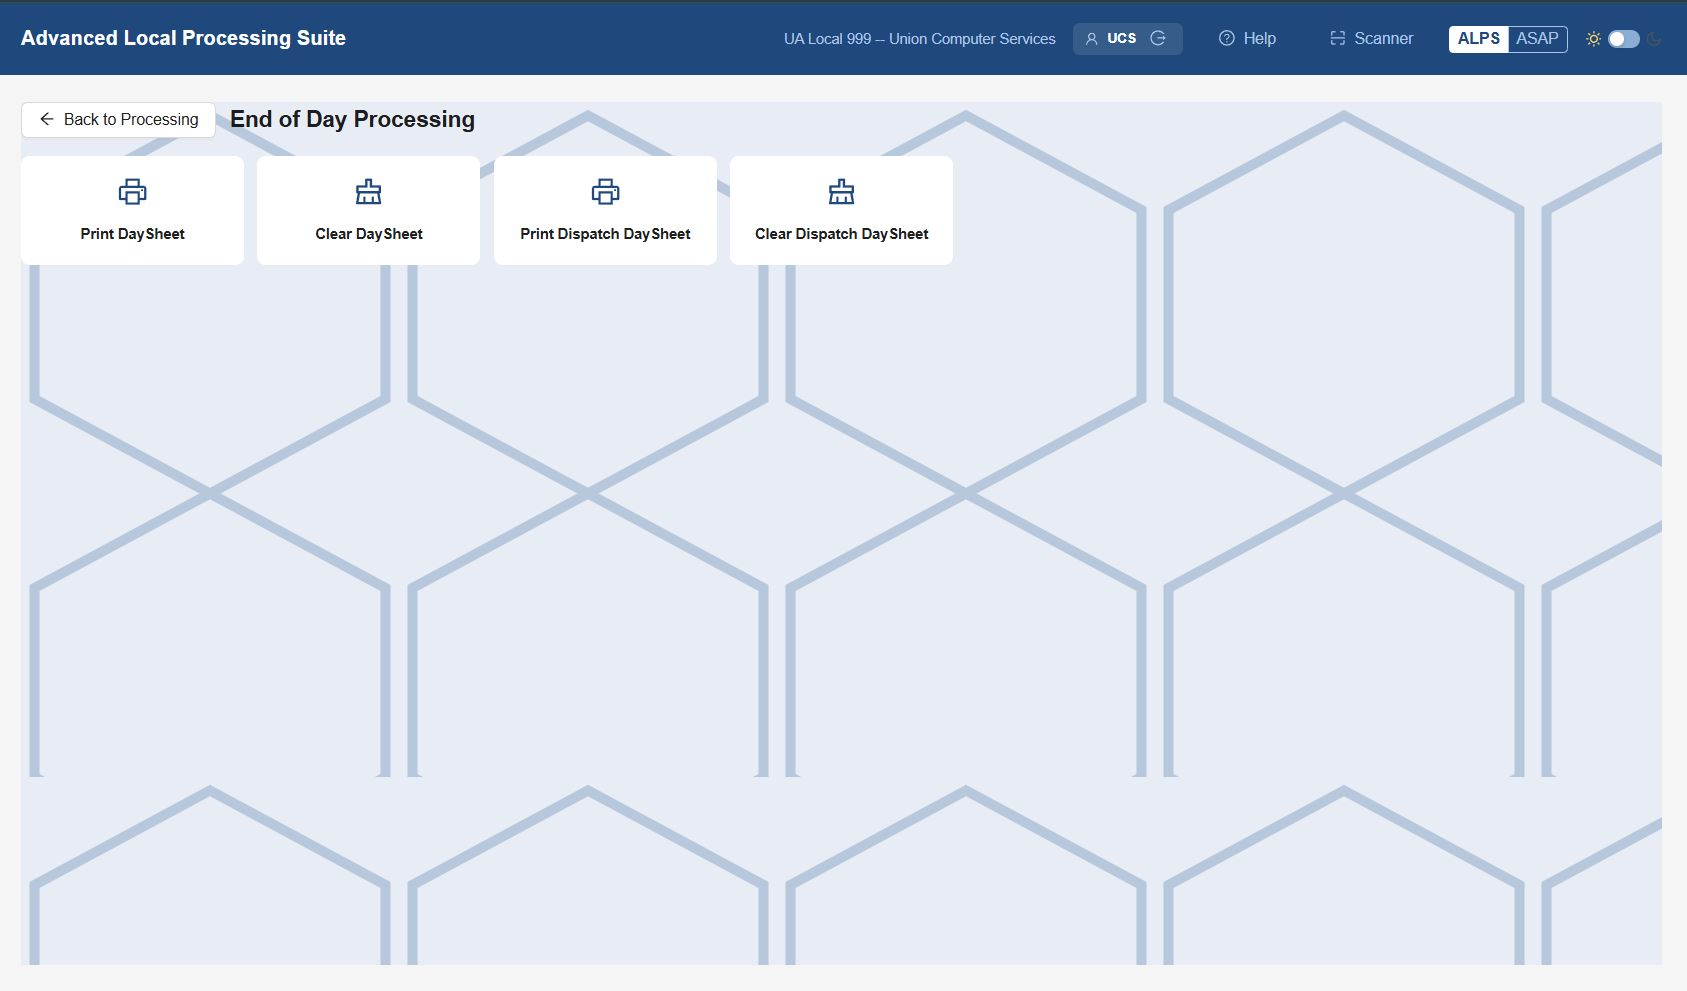Click the Scanner icon in header
1687x991 pixels.
(1338, 38)
